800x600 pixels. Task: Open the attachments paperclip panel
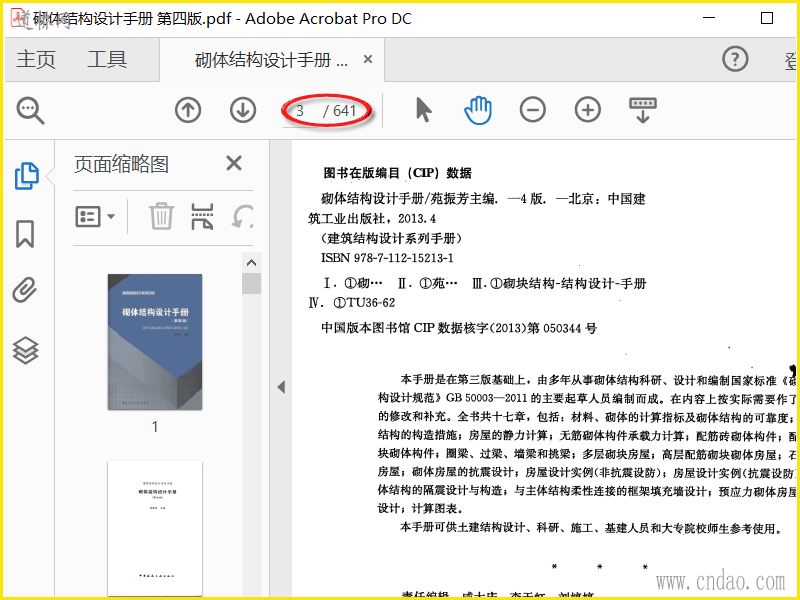tap(25, 291)
